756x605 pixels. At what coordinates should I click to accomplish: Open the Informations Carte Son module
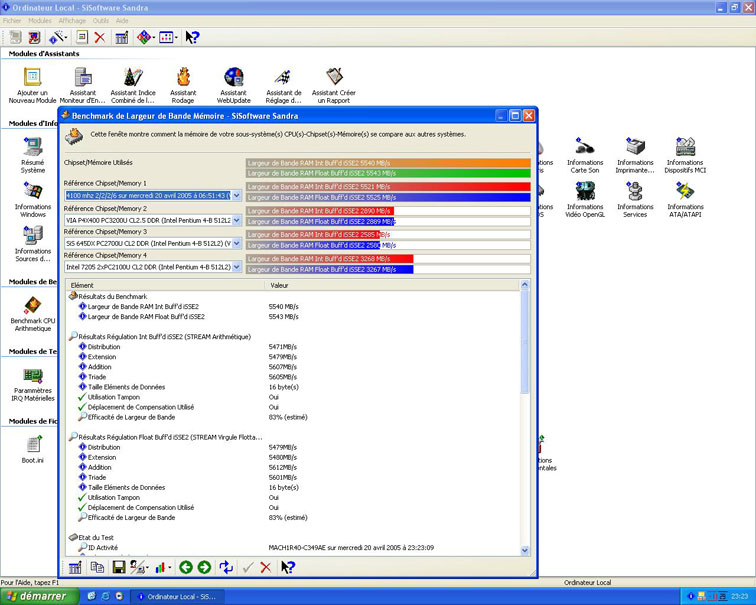point(585,155)
